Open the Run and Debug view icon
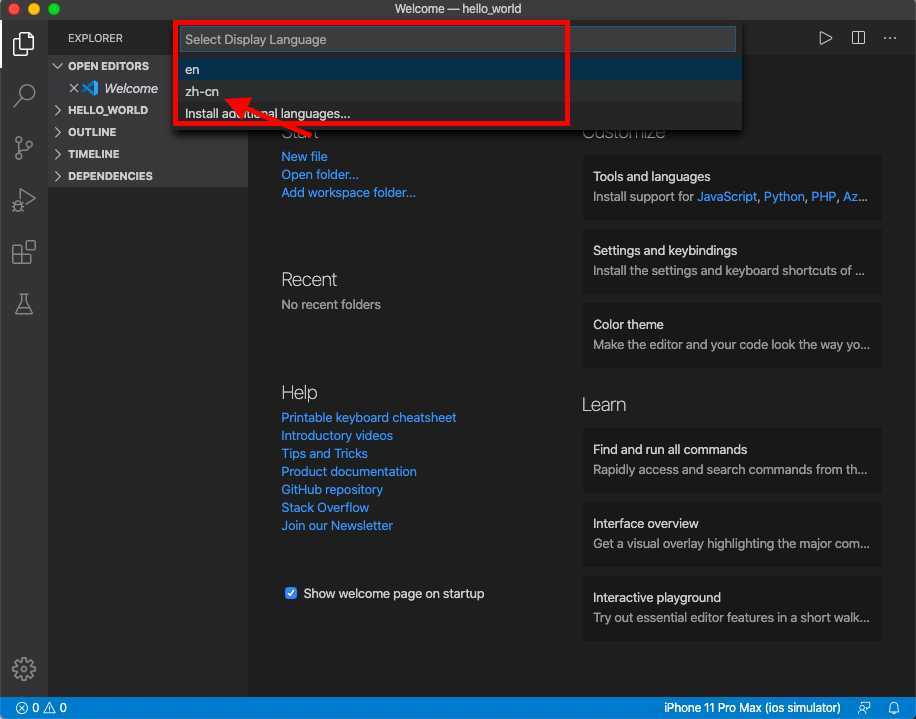Screen dimensions: 916x719 [x=23, y=200]
